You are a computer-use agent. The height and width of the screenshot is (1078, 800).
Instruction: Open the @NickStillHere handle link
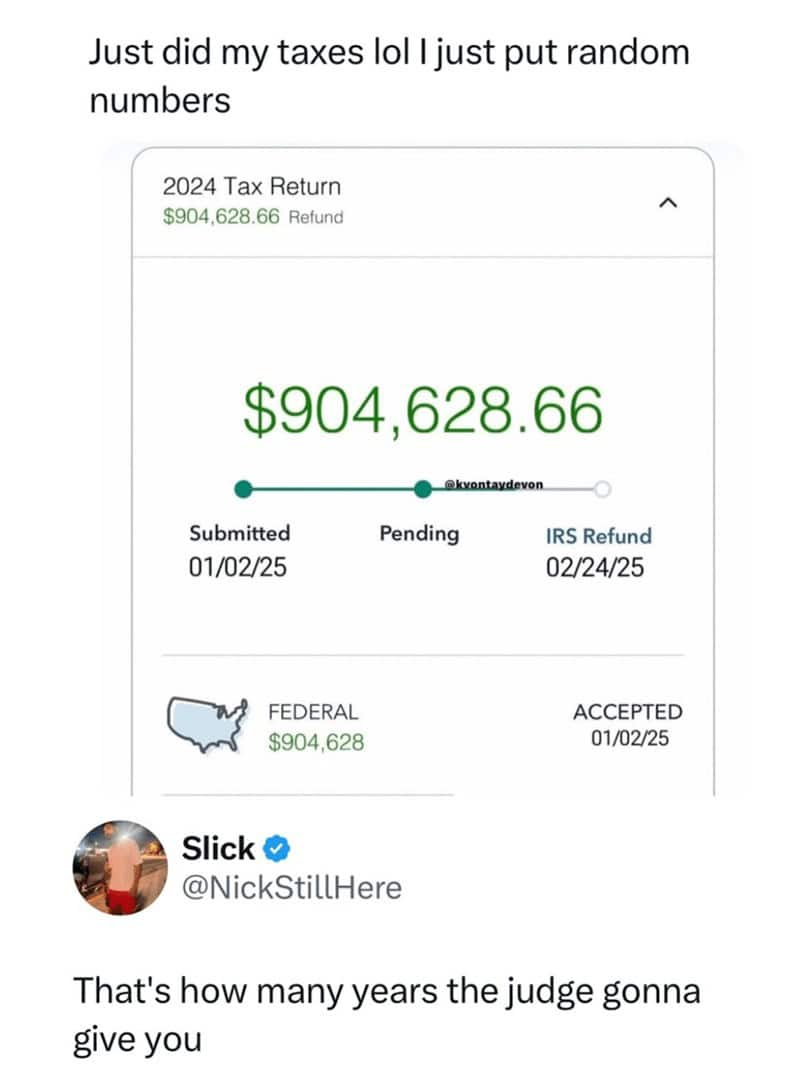tap(291, 886)
